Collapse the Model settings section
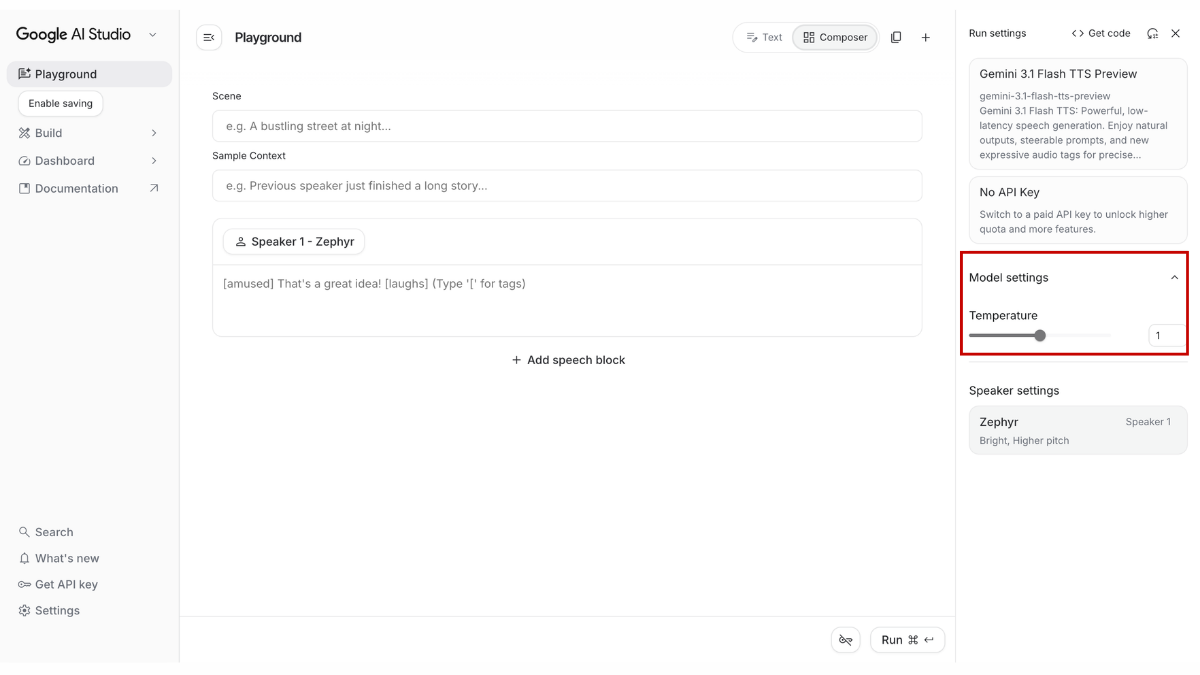Screen dimensions: 1200x675 1174,278
